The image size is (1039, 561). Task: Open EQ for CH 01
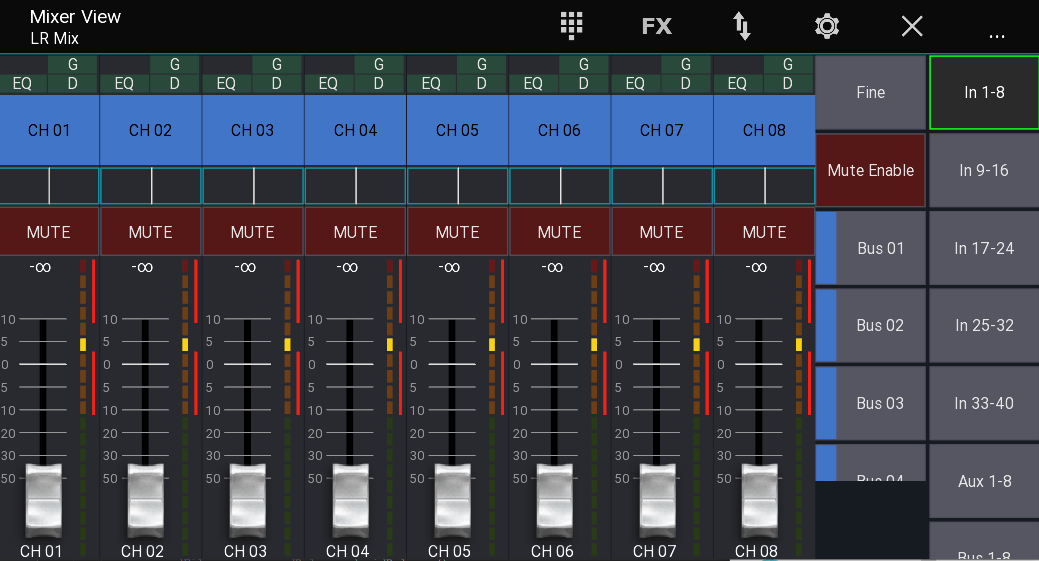(22, 84)
